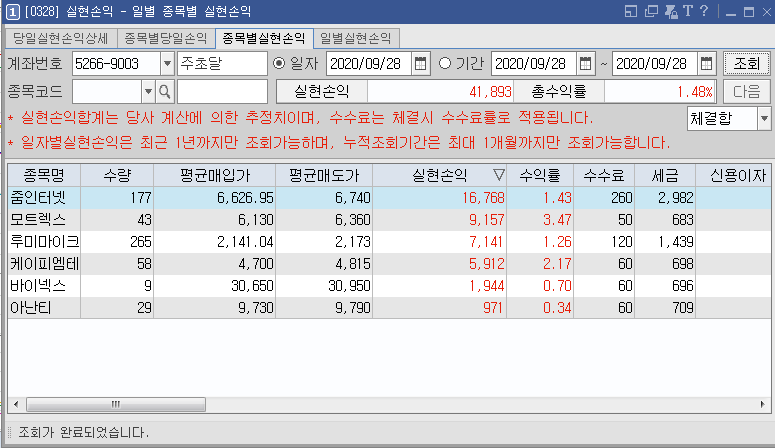Click the scrollbar left arrow
775x448 pixels.
[16, 404]
